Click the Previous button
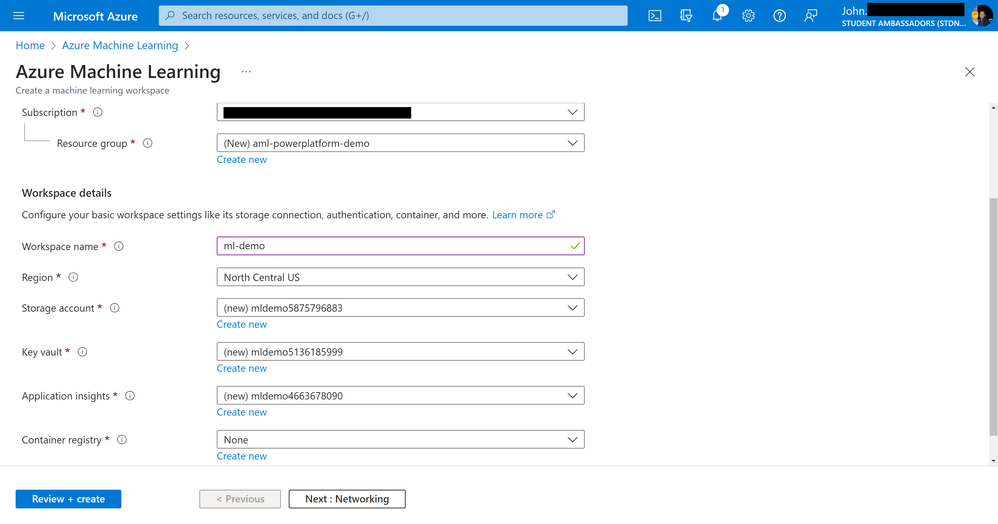 pos(240,499)
